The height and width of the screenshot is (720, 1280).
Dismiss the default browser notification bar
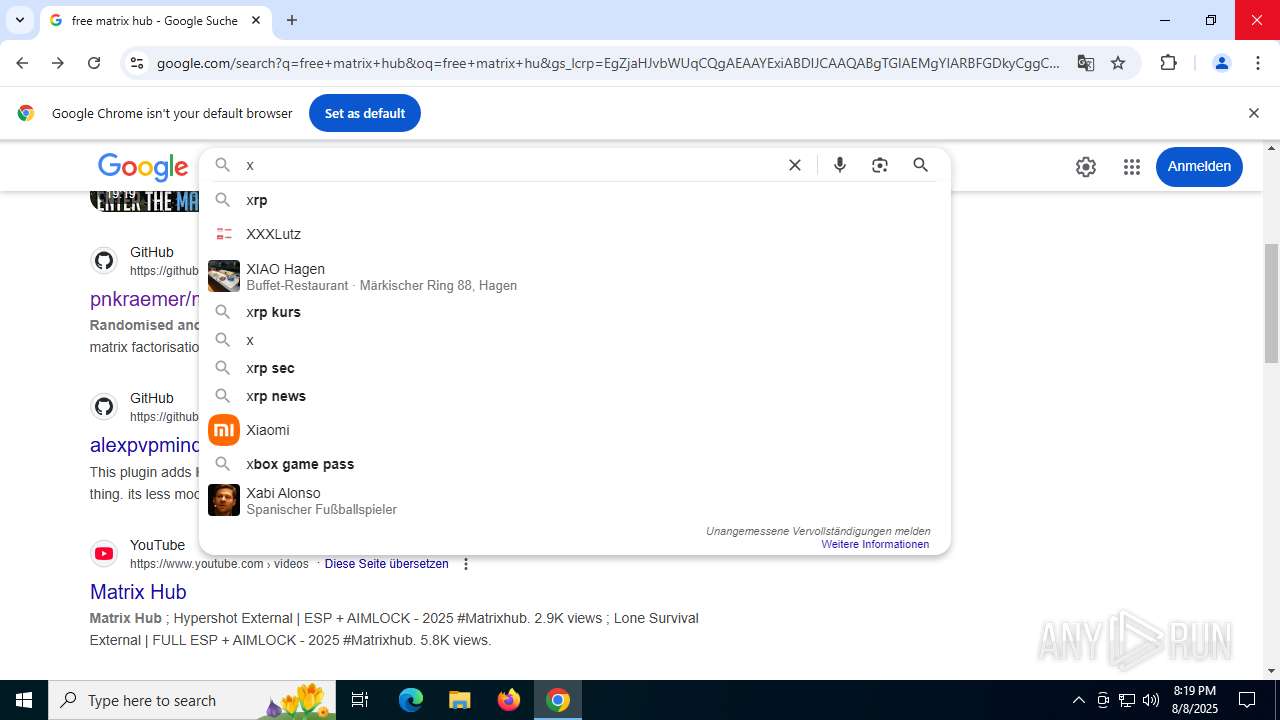tap(1253, 113)
